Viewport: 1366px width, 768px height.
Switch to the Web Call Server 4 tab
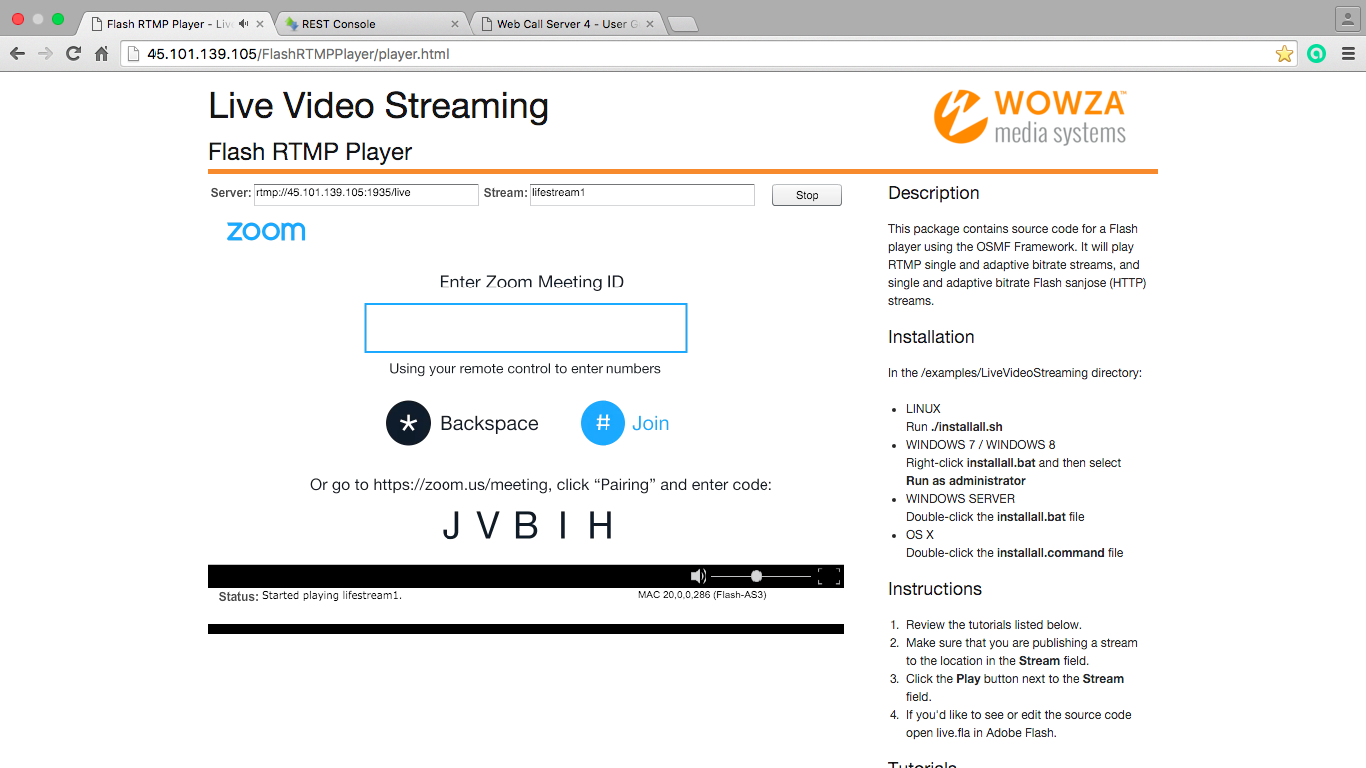click(567, 24)
